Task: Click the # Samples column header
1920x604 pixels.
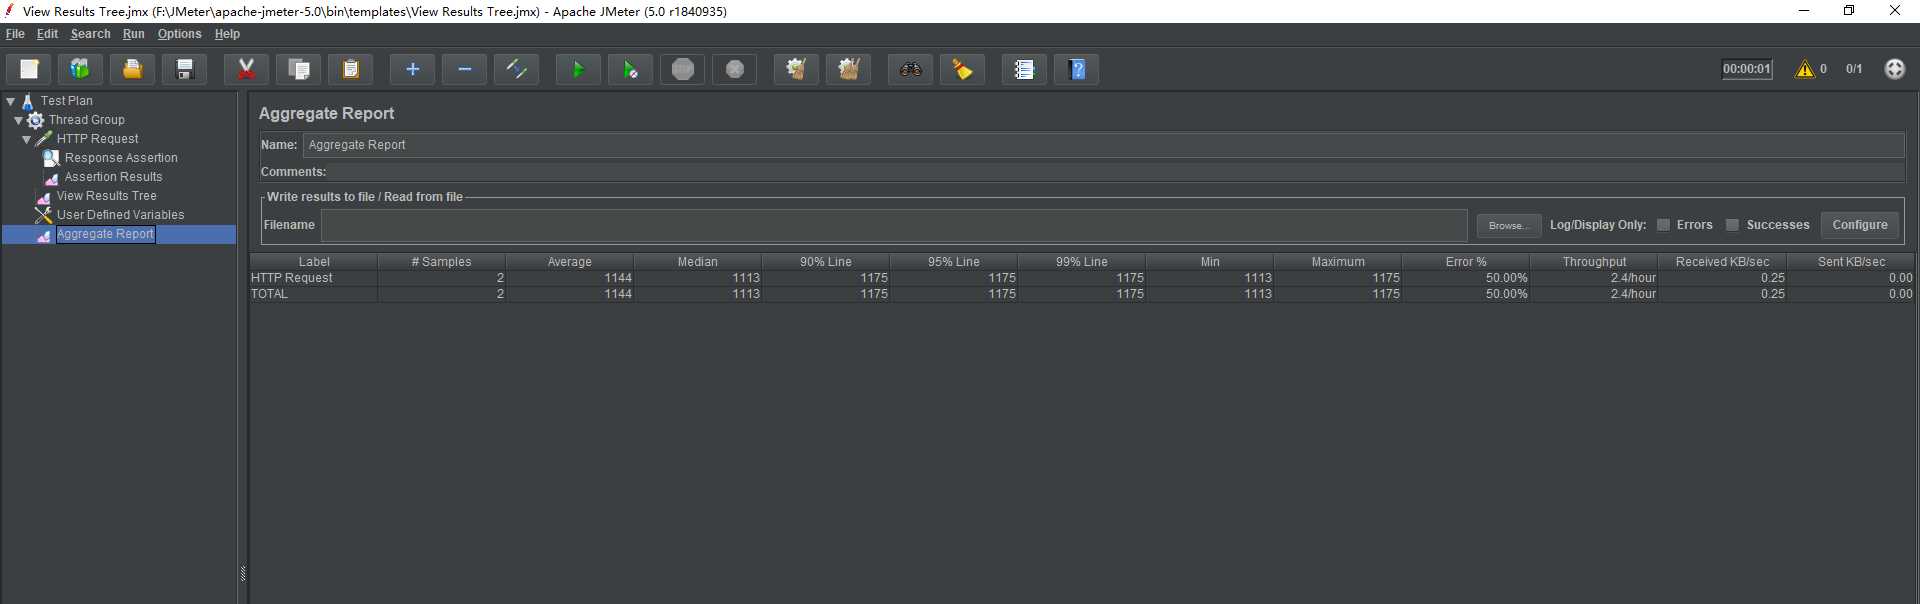Action: (x=441, y=262)
